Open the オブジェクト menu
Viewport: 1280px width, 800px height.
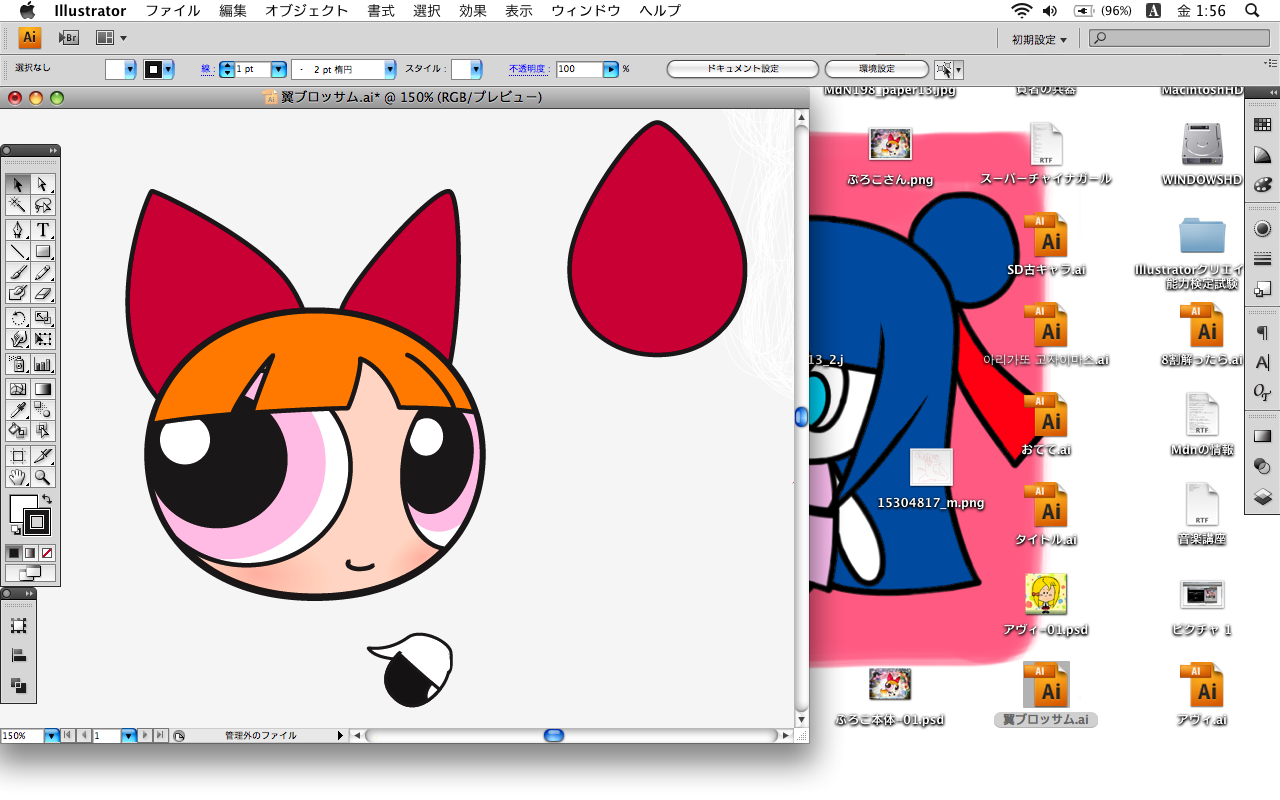307,11
